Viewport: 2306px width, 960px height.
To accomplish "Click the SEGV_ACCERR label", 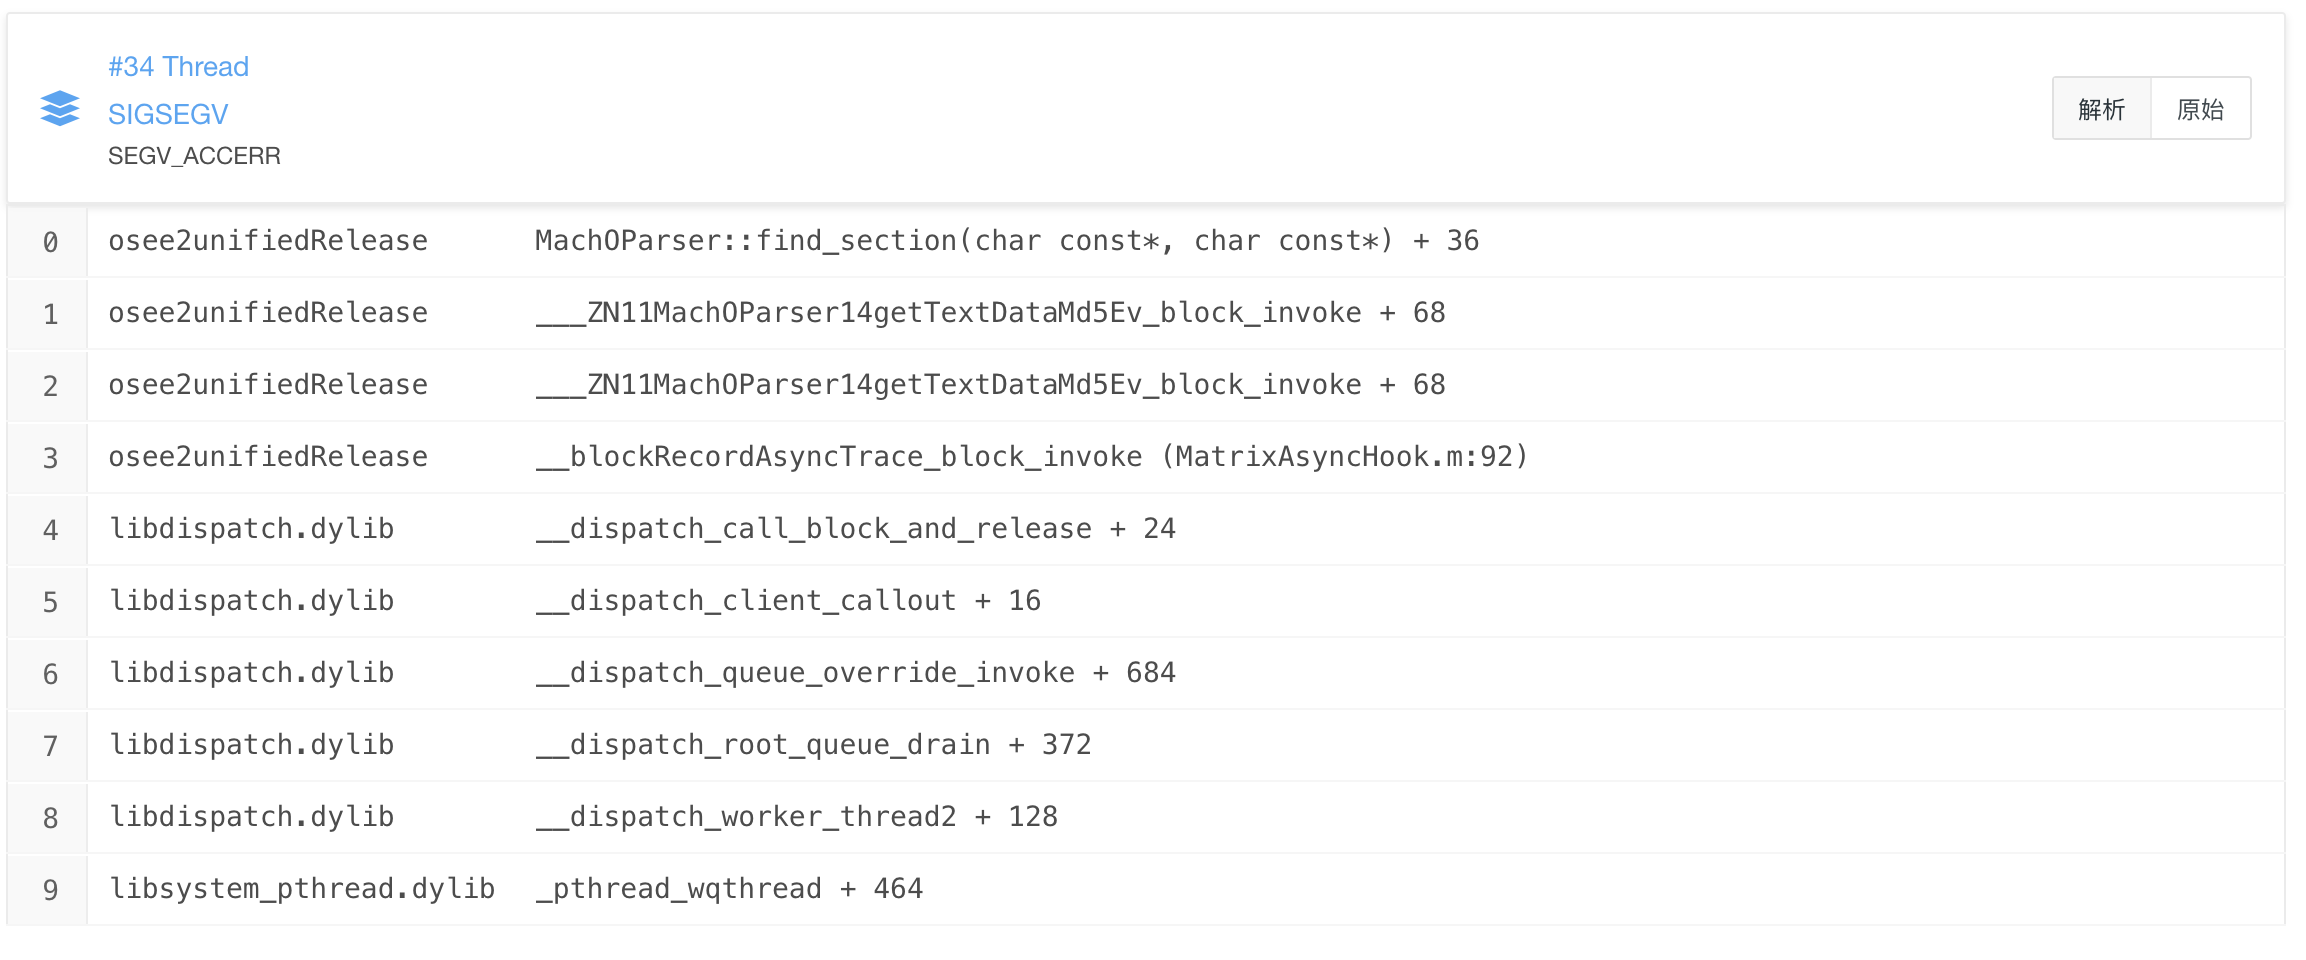I will tap(194, 156).
